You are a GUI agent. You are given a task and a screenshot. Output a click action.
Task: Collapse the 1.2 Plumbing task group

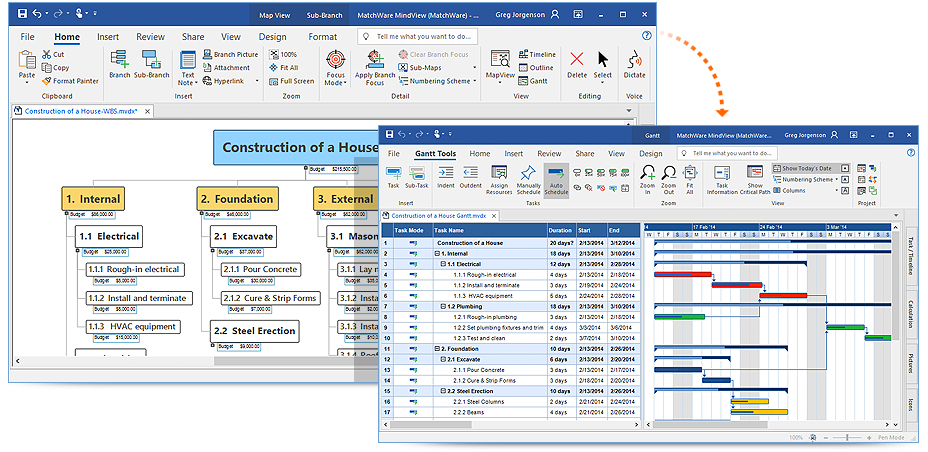443,306
